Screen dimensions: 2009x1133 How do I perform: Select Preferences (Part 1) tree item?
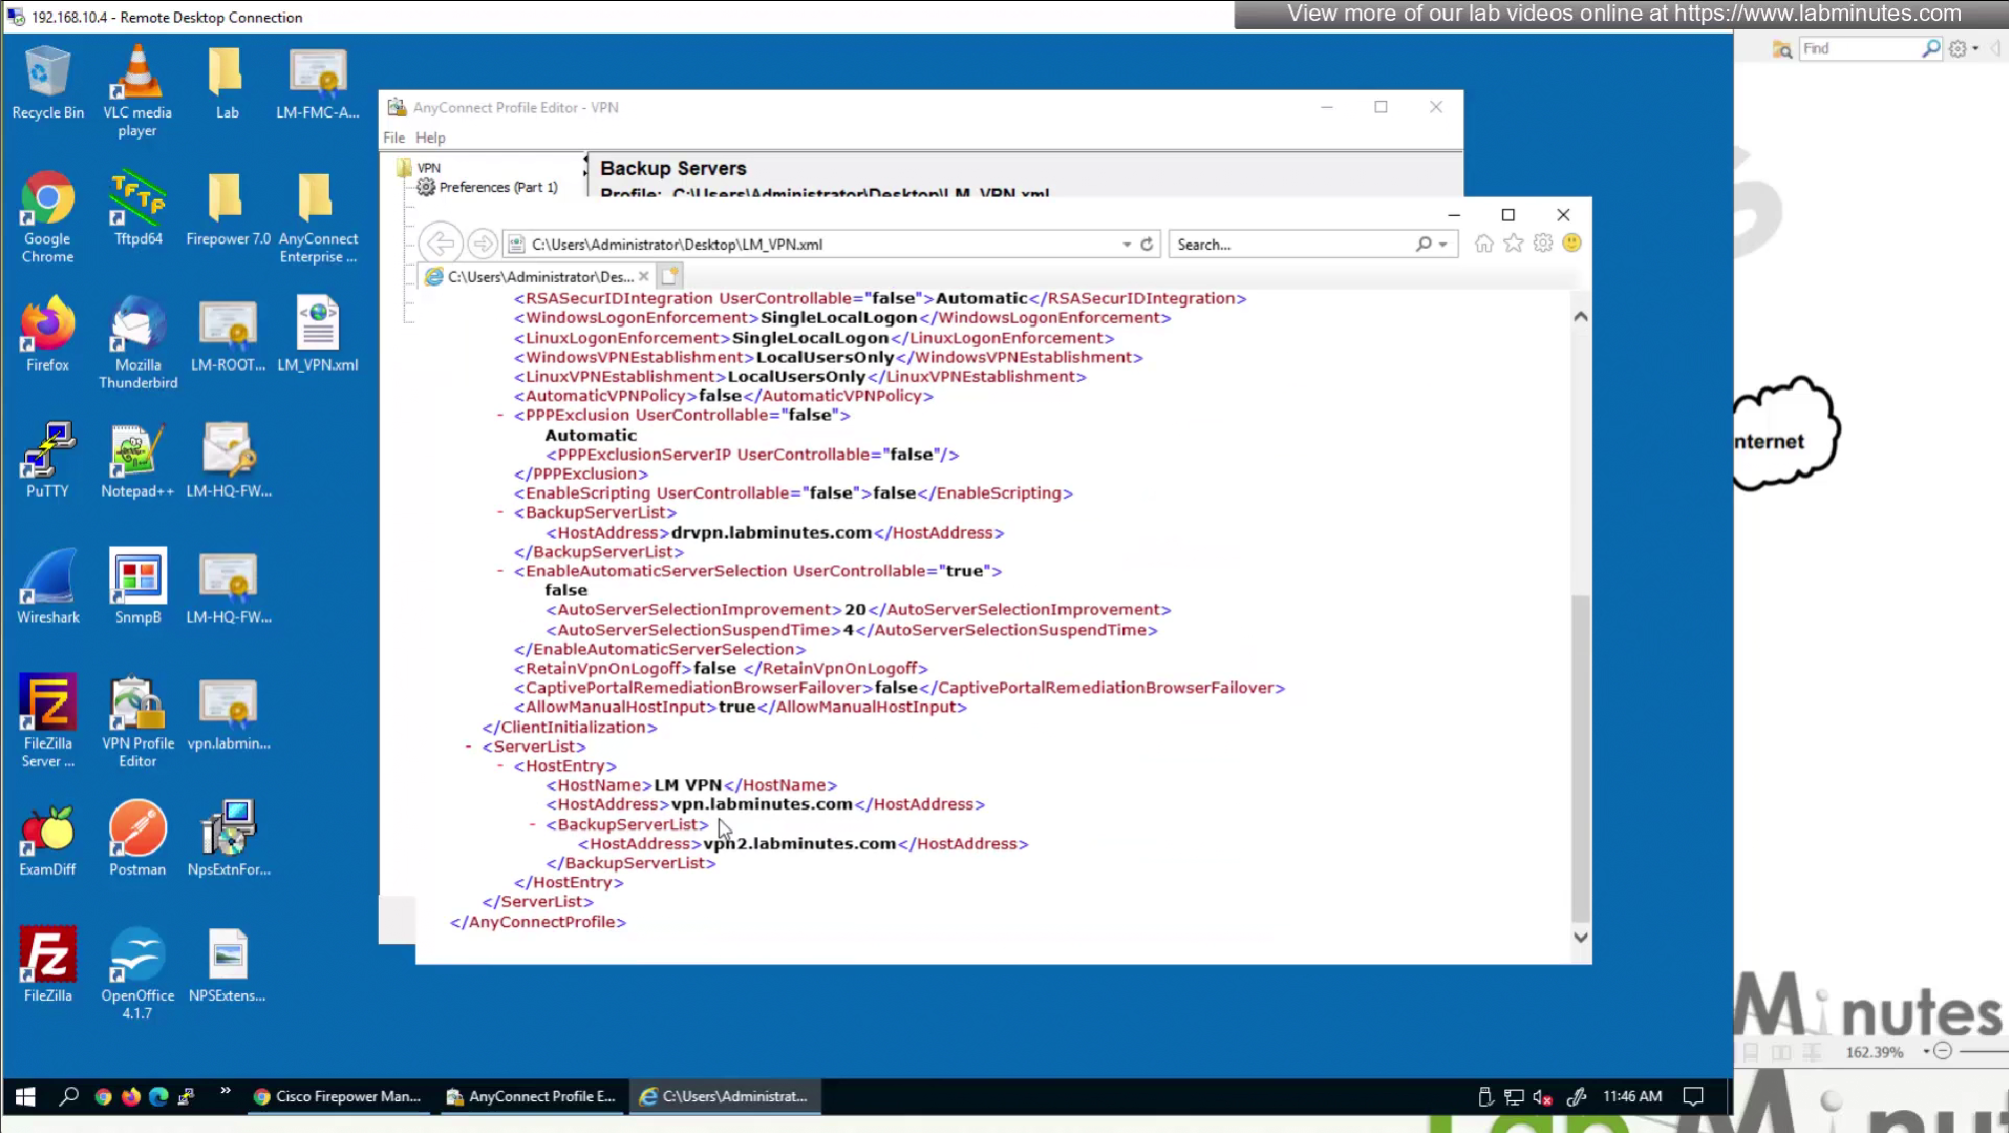coord(498,187)
